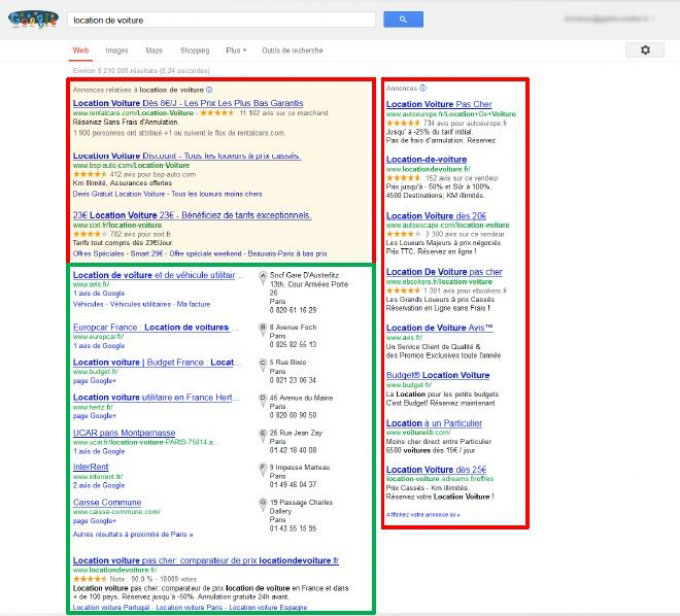Open the account email in the header
The width and height of the screenshot is (680, 616).
pos(607,19)
